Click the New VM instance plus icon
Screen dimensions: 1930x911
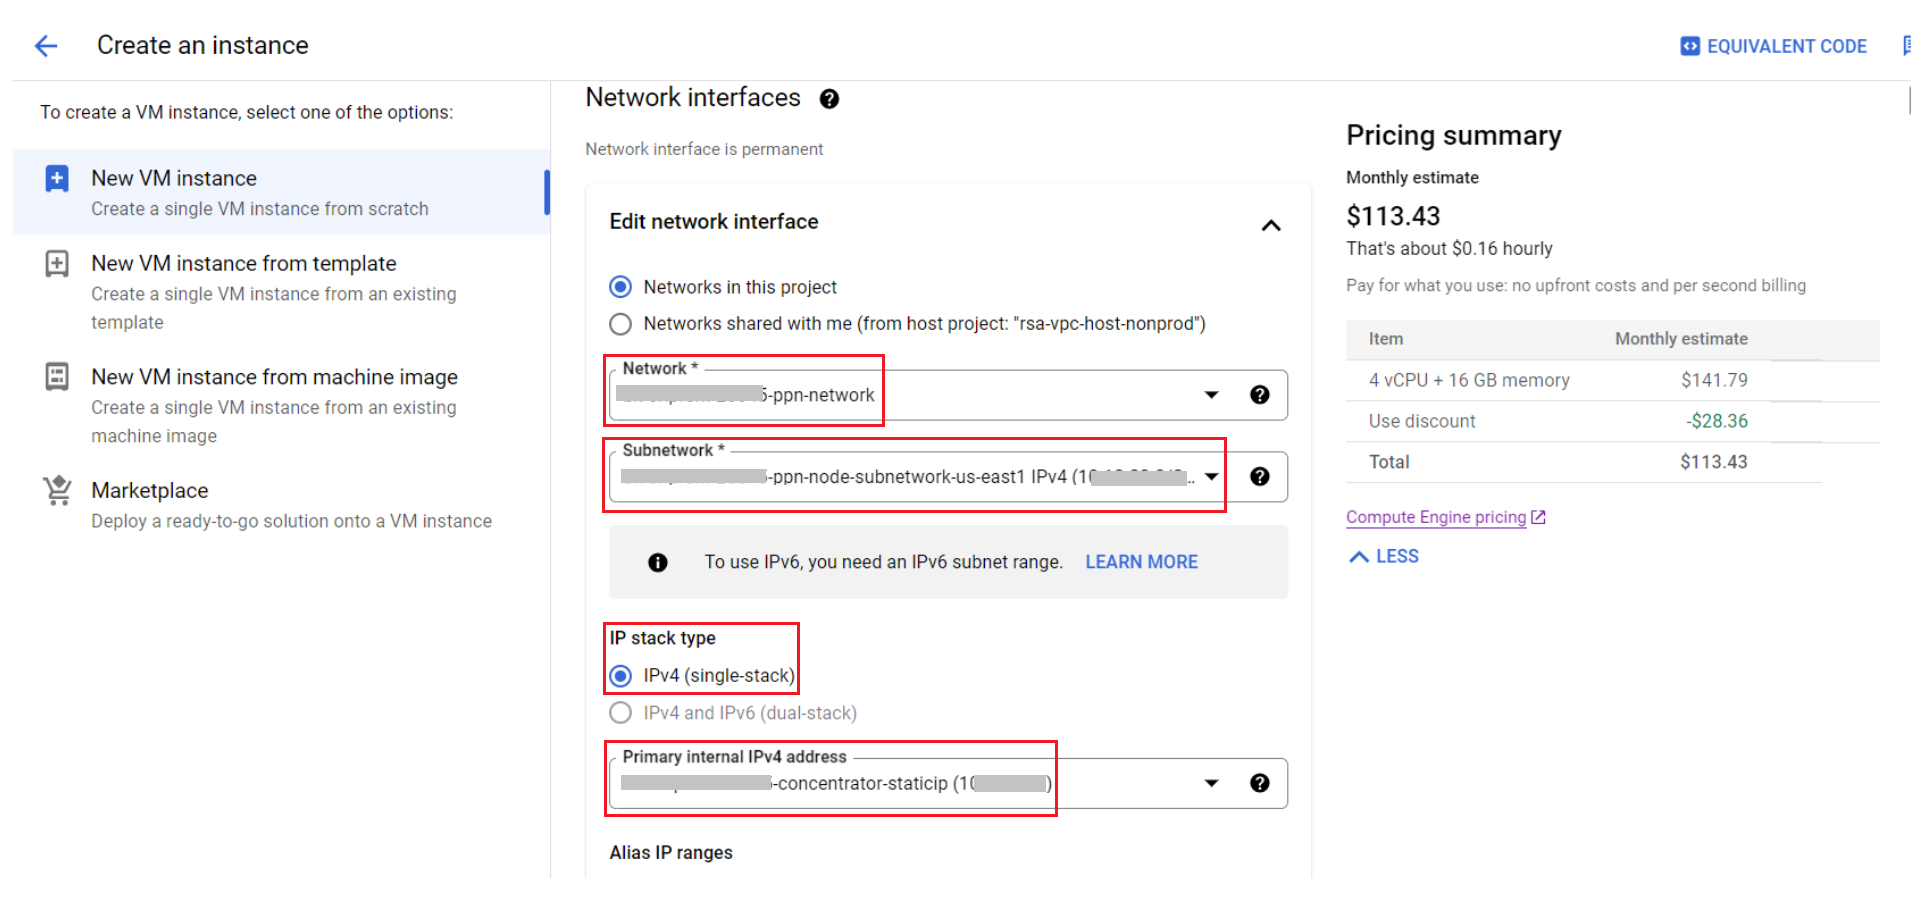tap(56, 178)
